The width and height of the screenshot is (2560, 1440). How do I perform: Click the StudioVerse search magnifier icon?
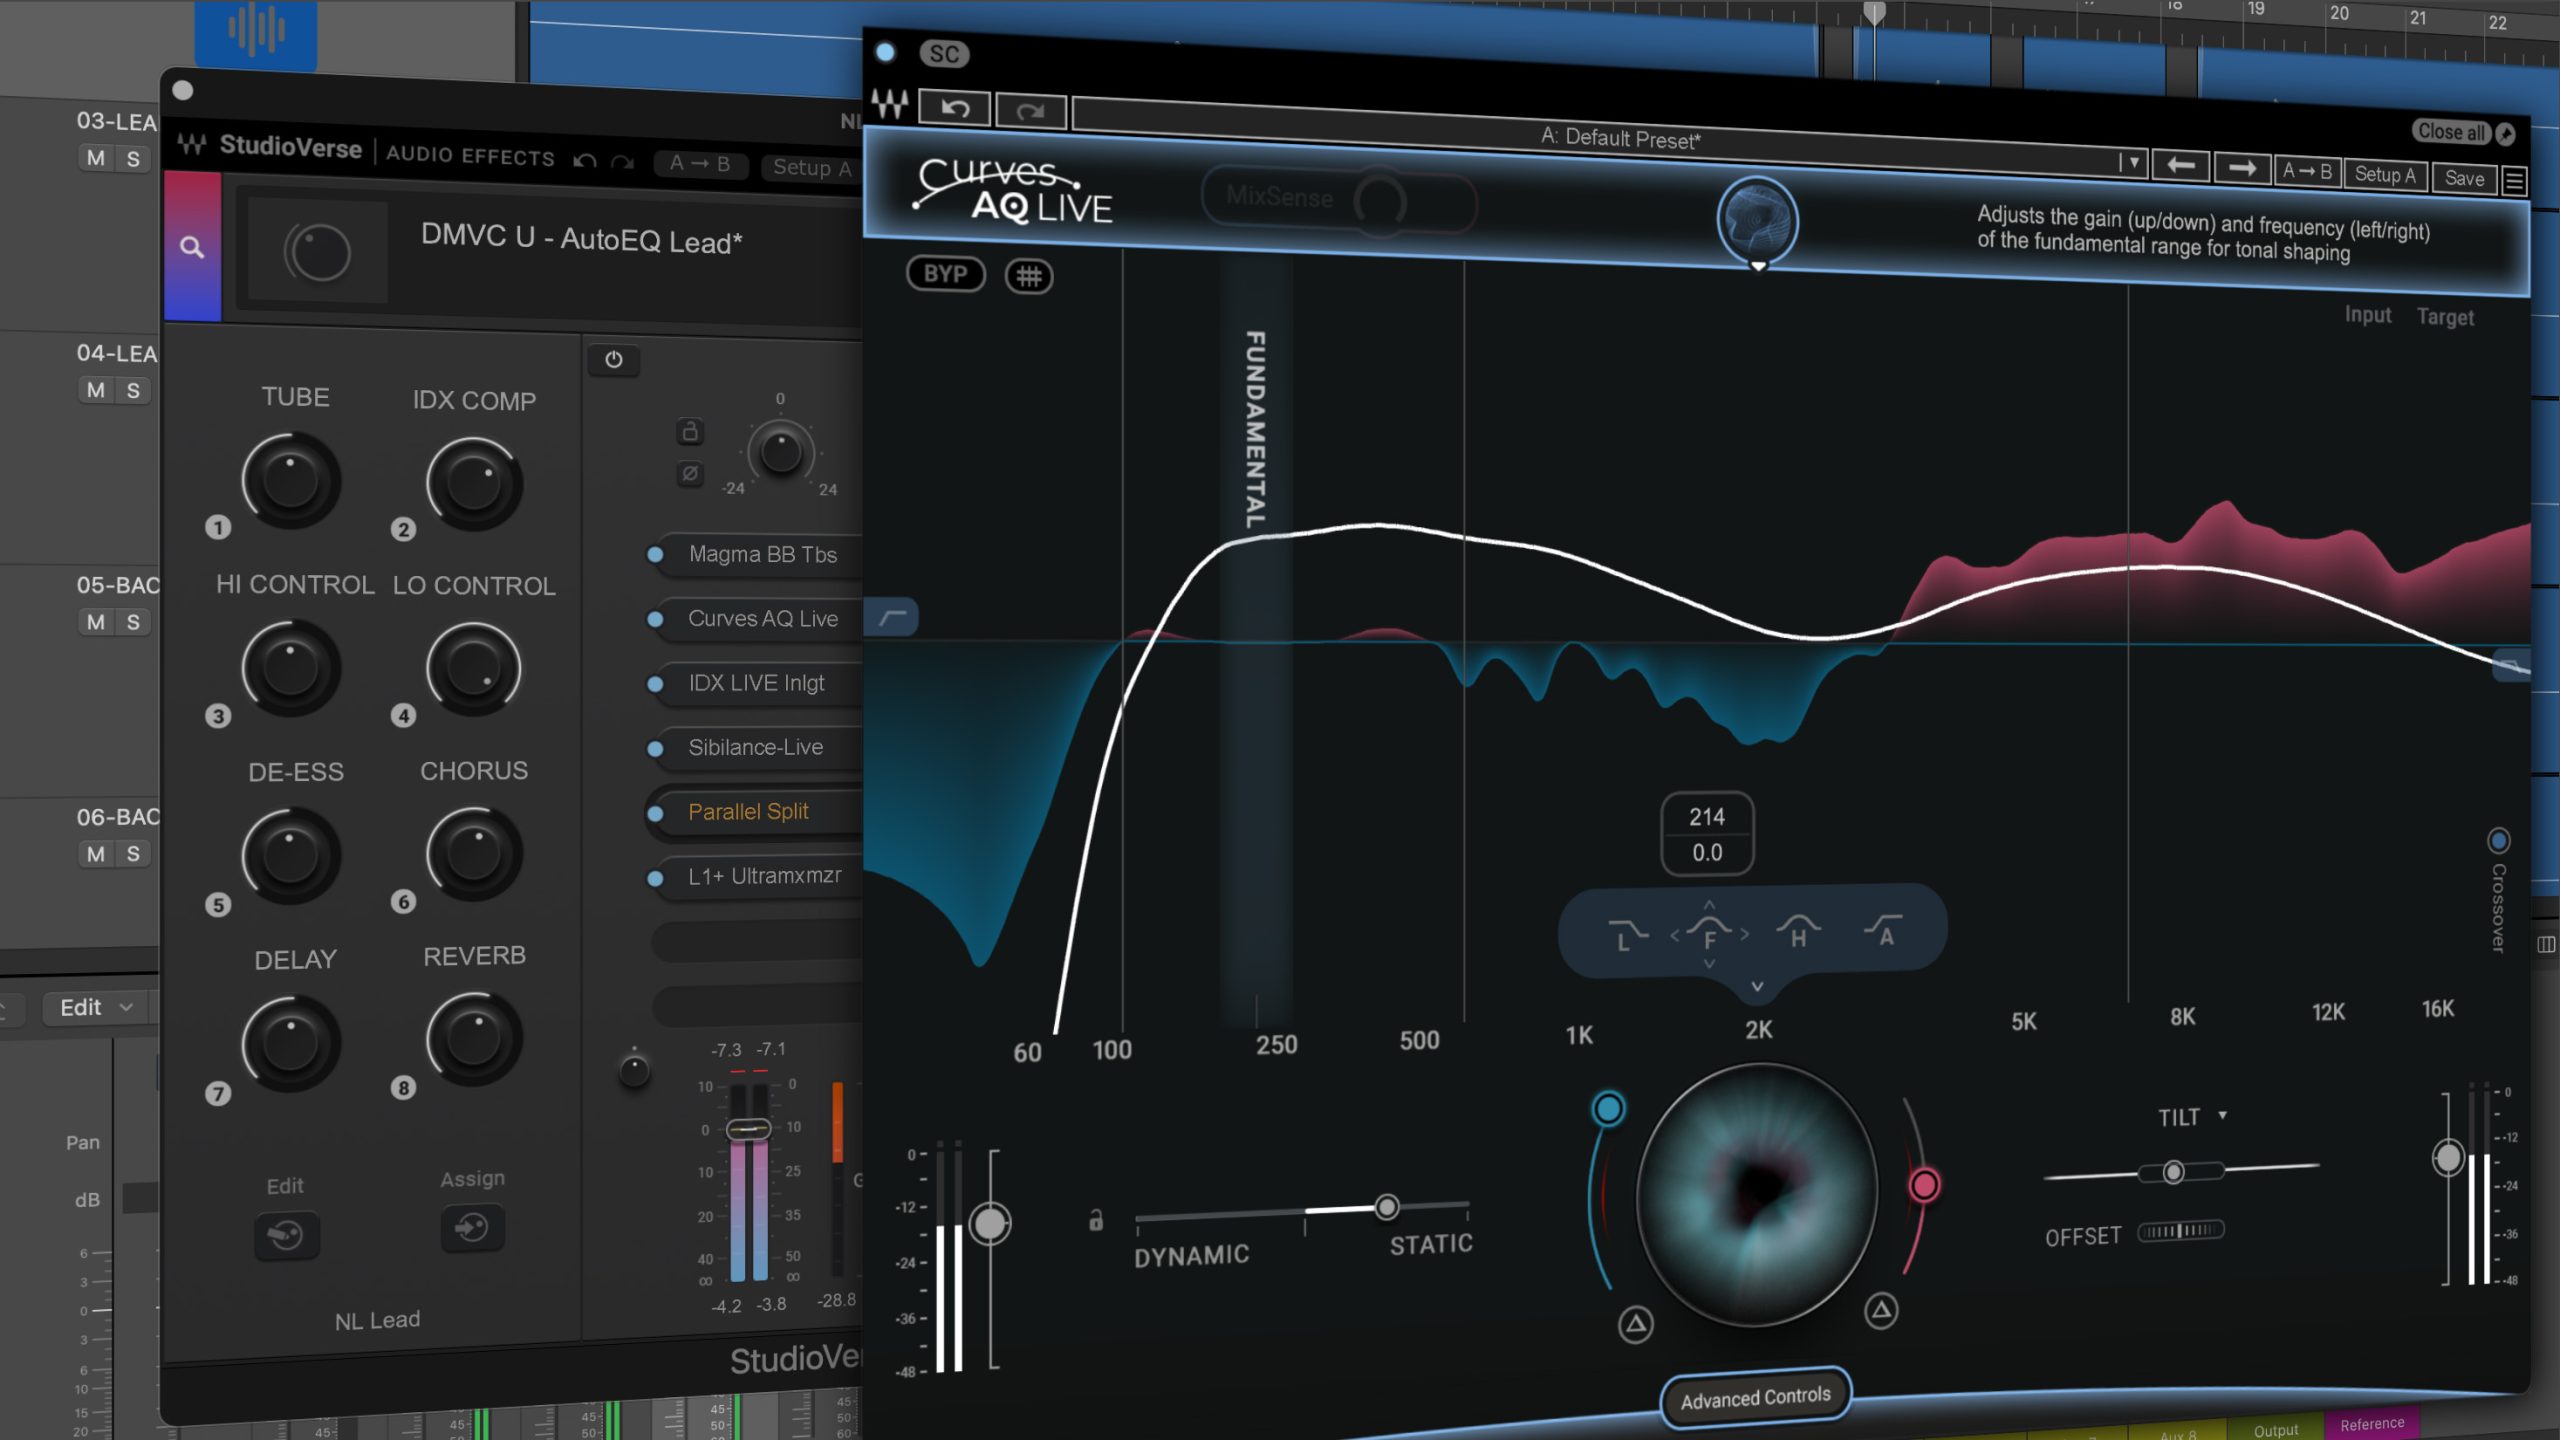pyautogui.click(x=192, y=247)
